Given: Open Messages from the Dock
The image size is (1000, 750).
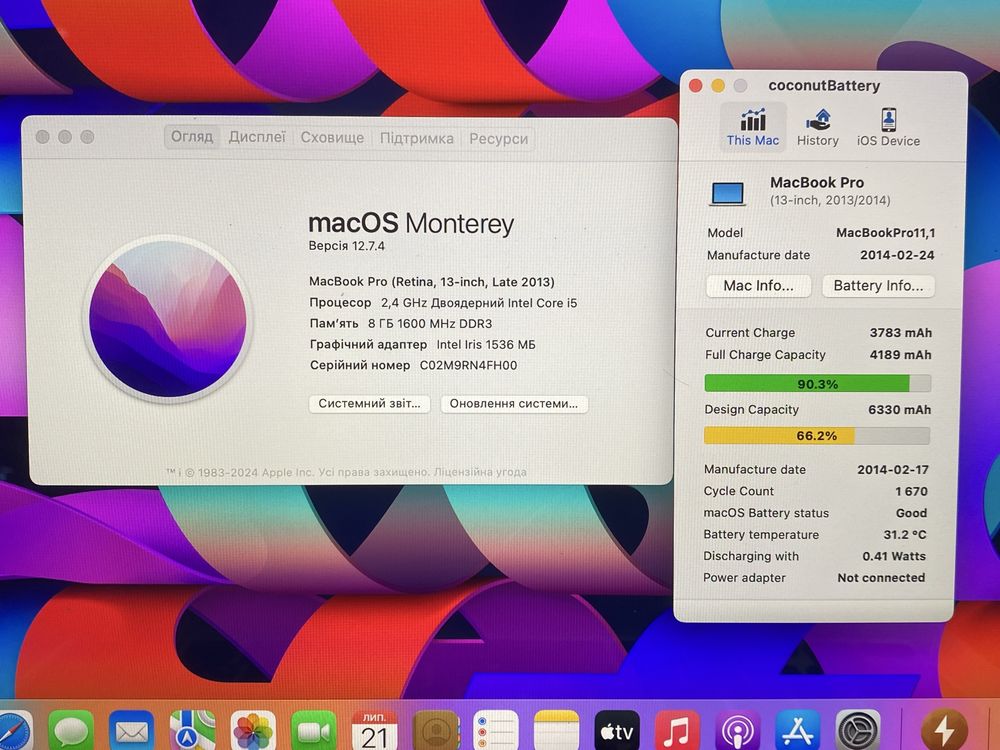Looking at the screenshot, I should 71,731.
